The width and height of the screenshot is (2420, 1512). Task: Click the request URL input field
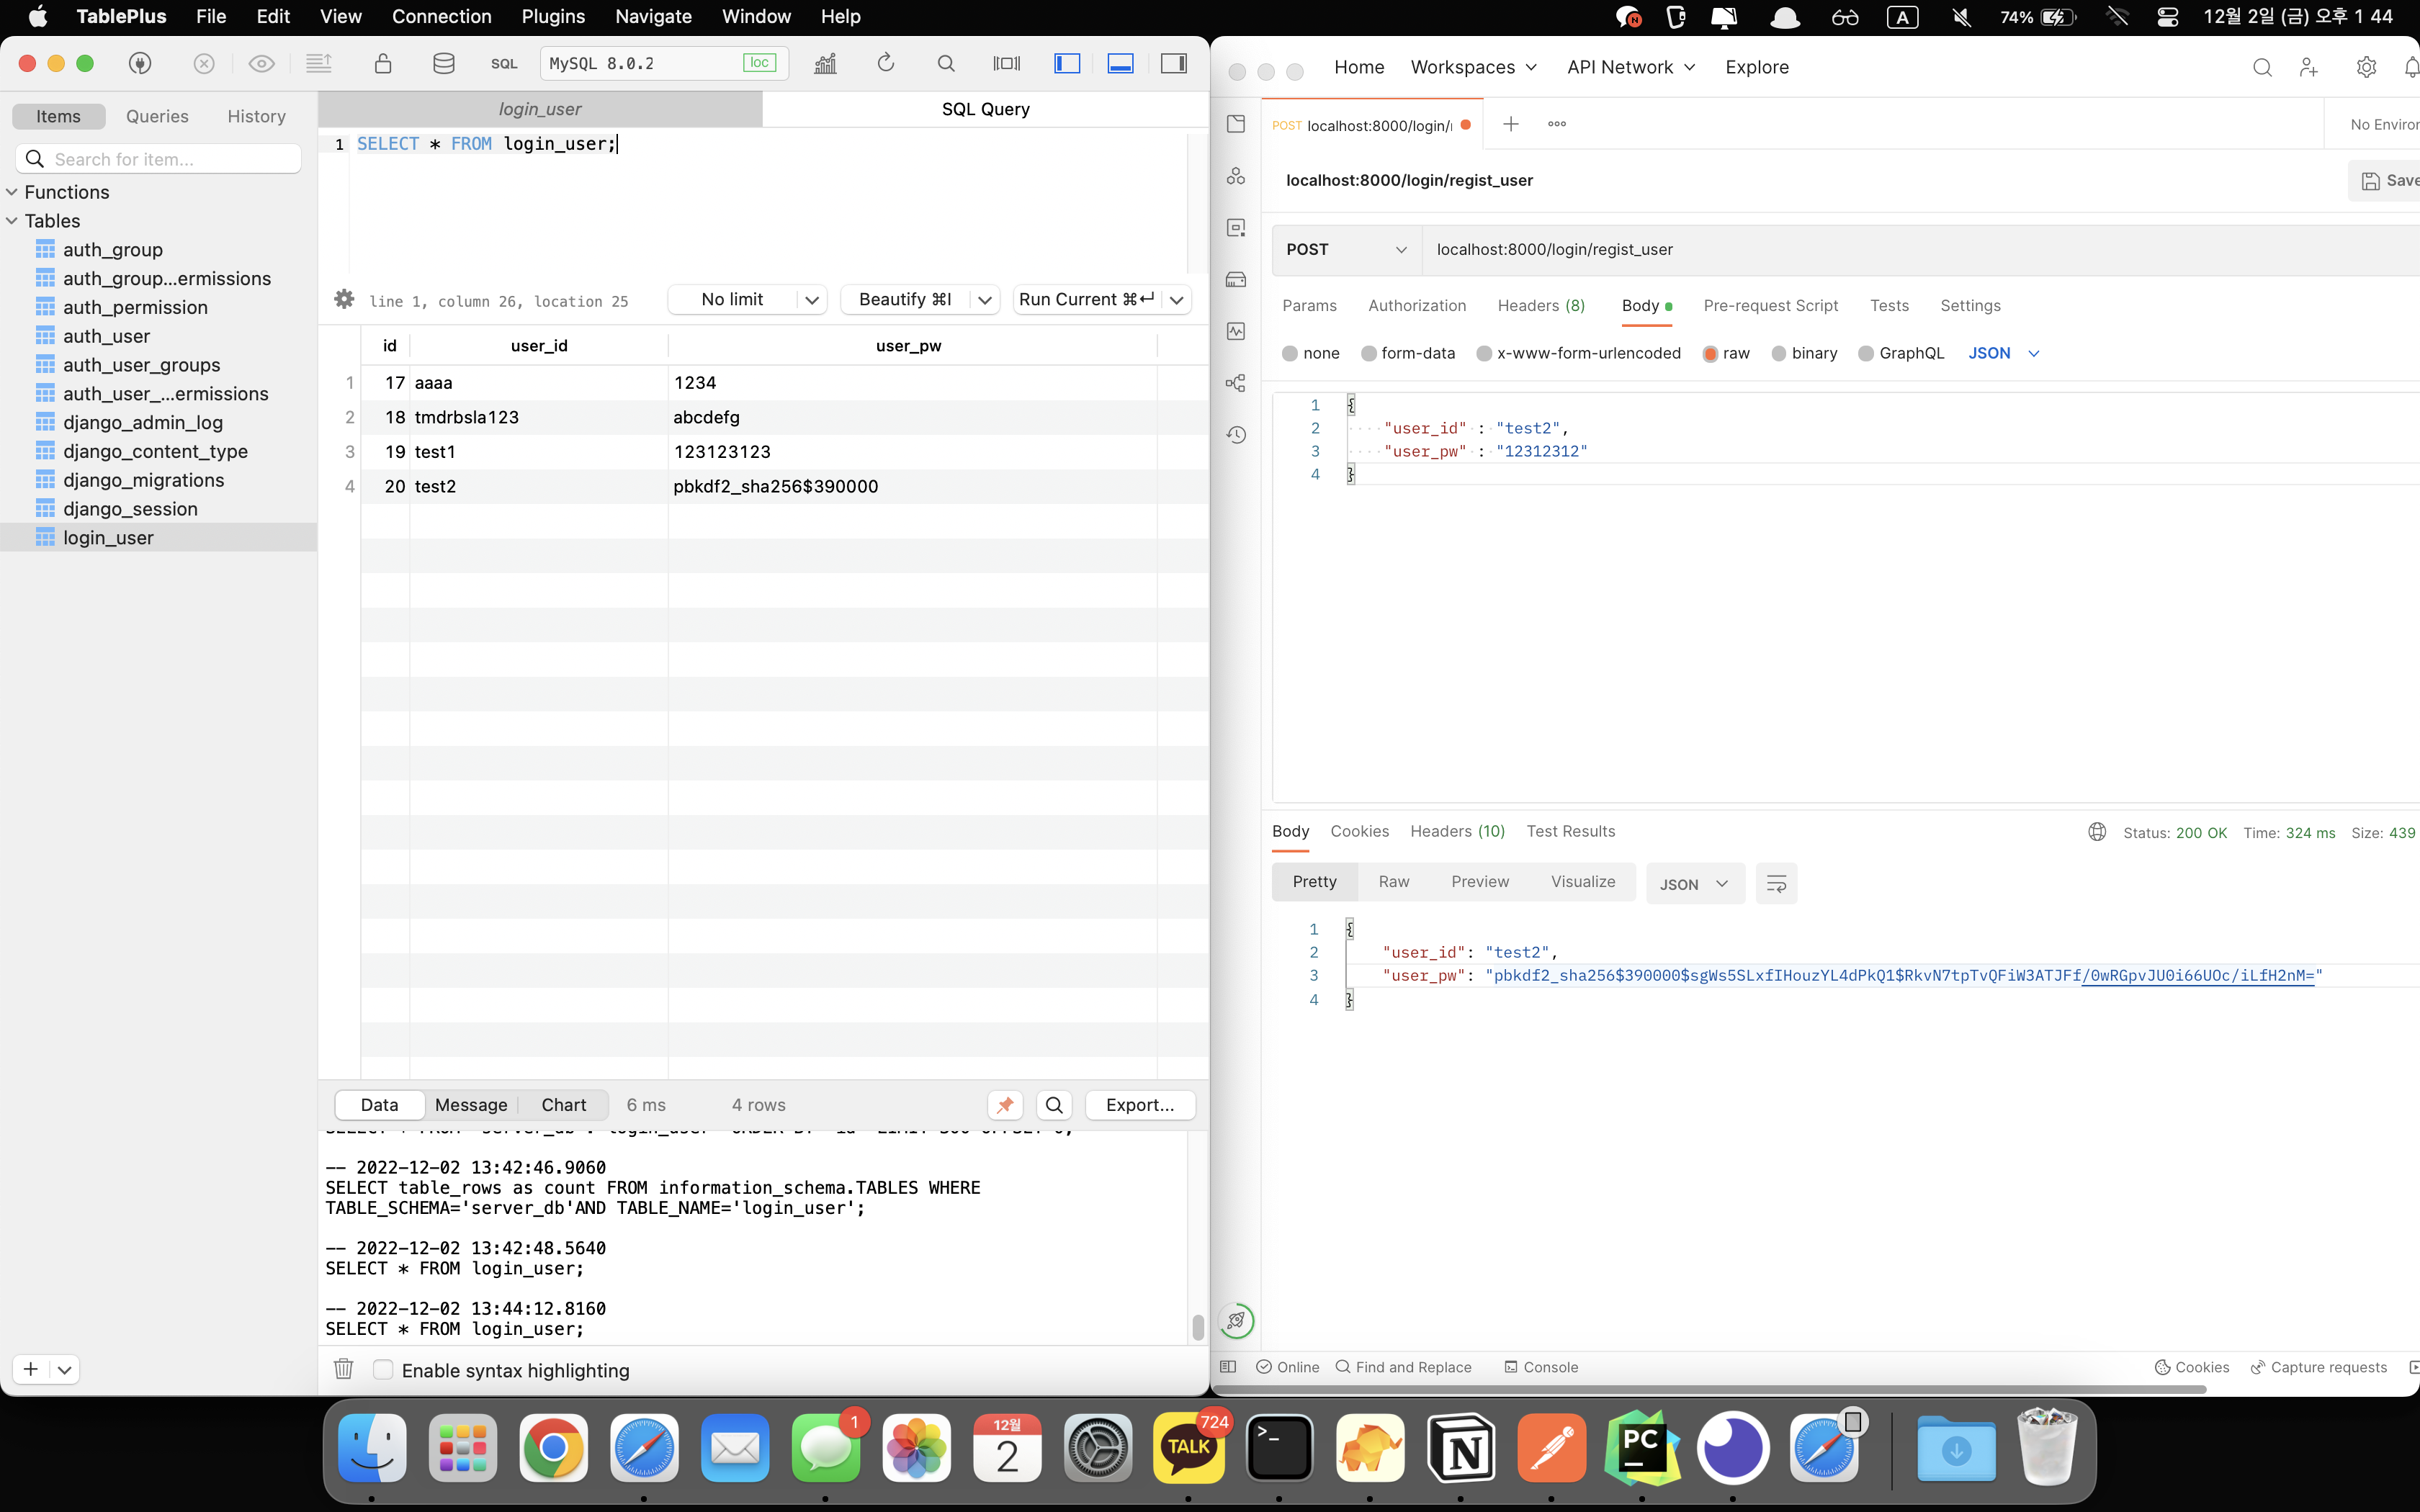(x=1921, y=249)
